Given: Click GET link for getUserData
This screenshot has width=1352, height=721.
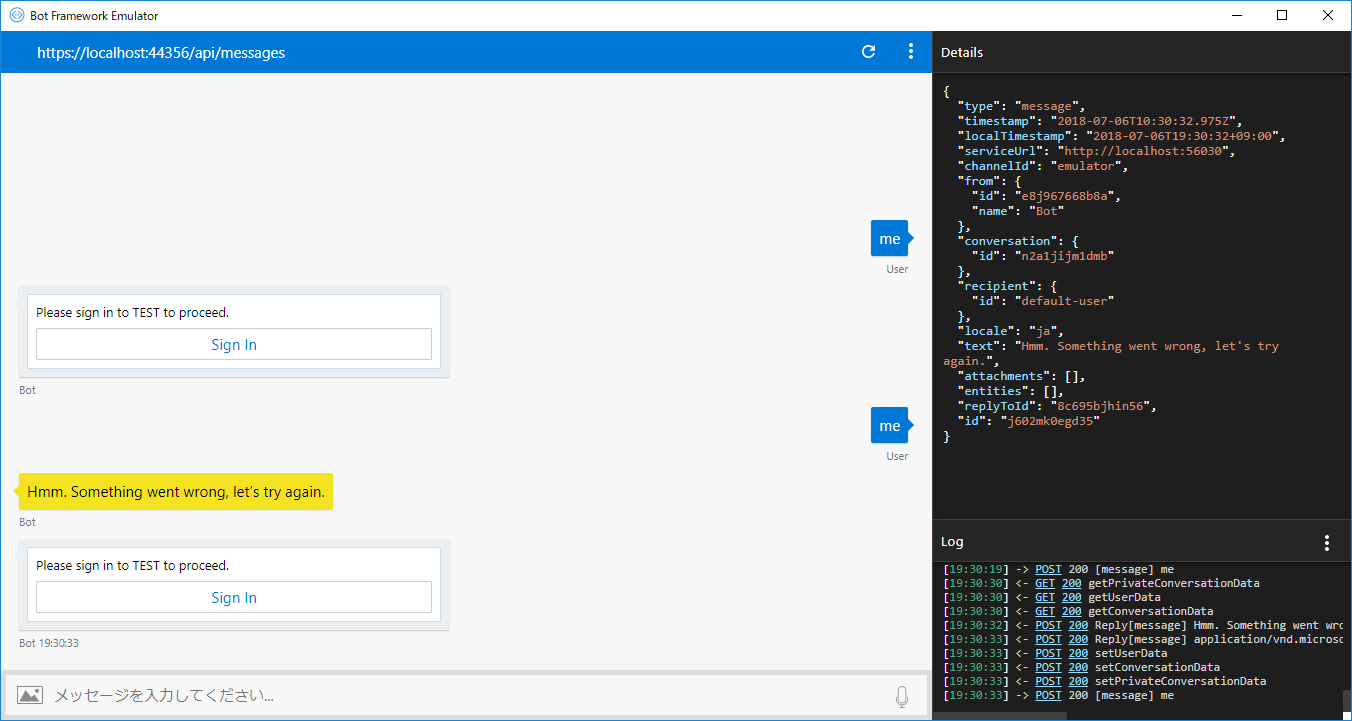Looking at the screenshot, I should coord(1045,597).
